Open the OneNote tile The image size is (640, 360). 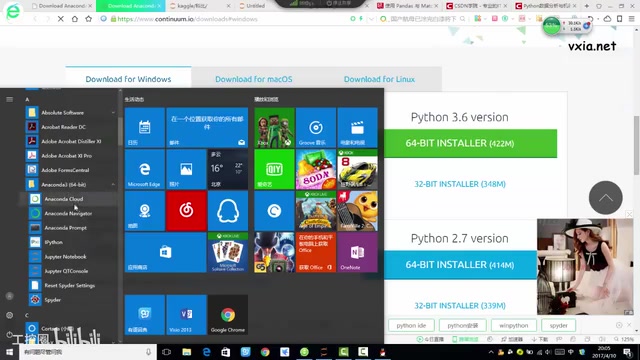tap(357, 252)
